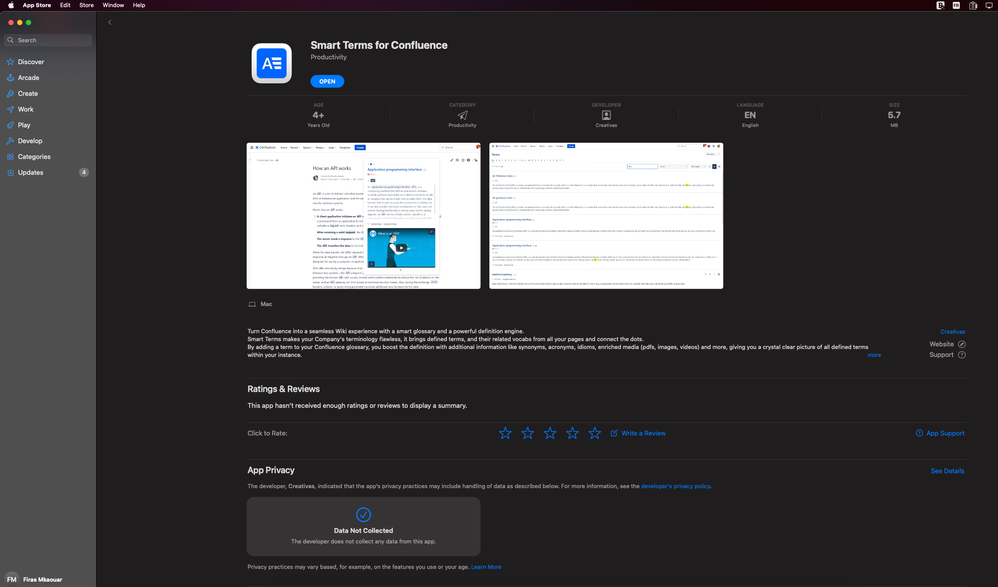Image resolution: width=998 pixels, height=587 pixels.
Task: Rate the app three stars
Action: click(x=550, y=434)
